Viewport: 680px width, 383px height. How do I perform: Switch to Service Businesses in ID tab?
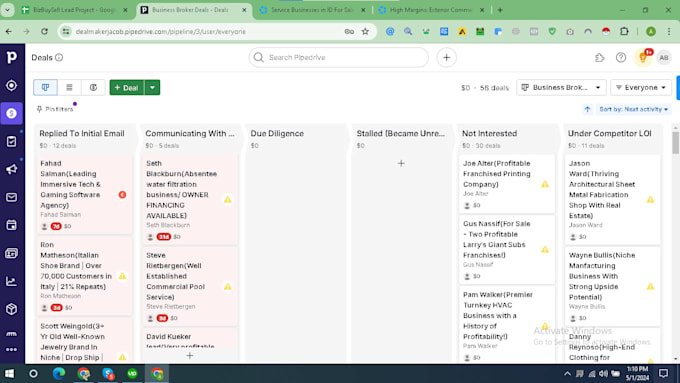click(x=312, y=10)
